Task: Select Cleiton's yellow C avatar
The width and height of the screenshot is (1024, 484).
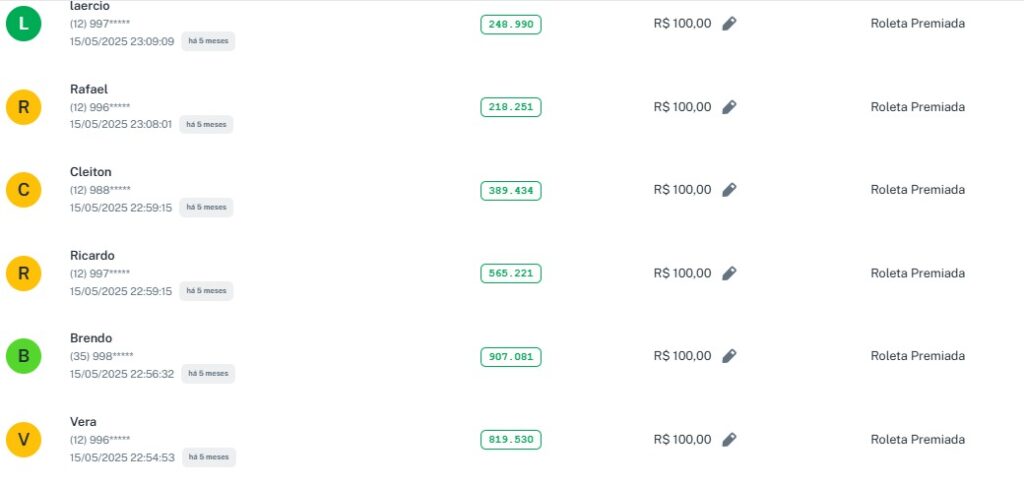Action: [23, 190]
